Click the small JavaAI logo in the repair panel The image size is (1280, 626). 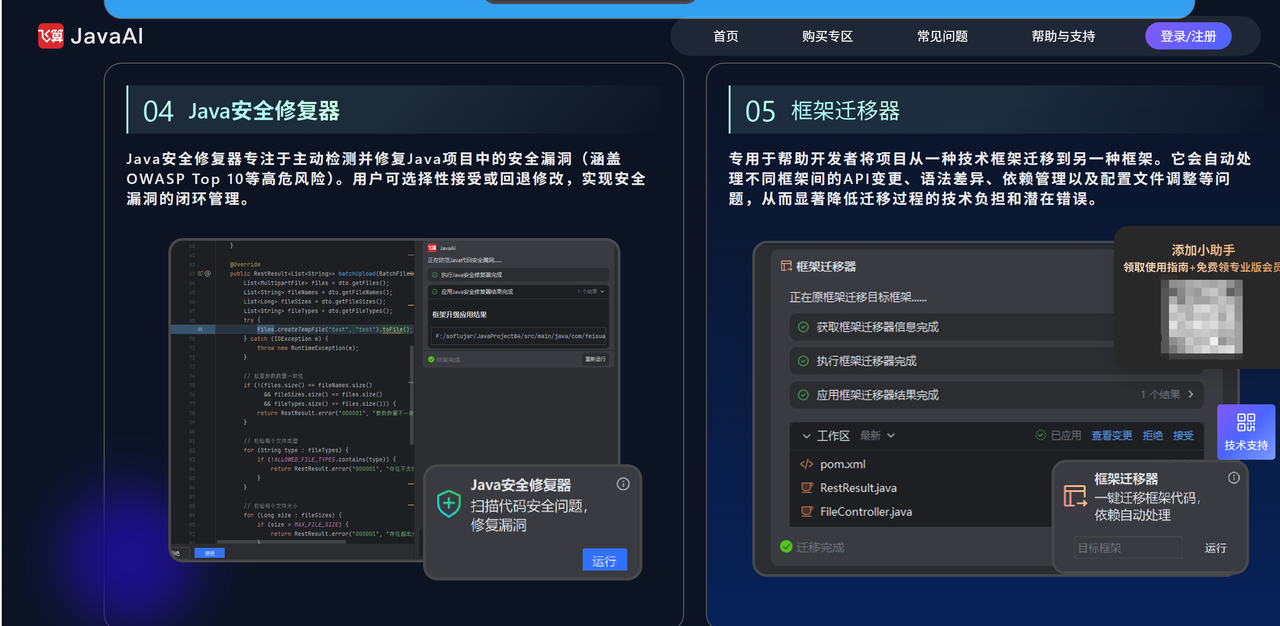click(x=433, y=248)
